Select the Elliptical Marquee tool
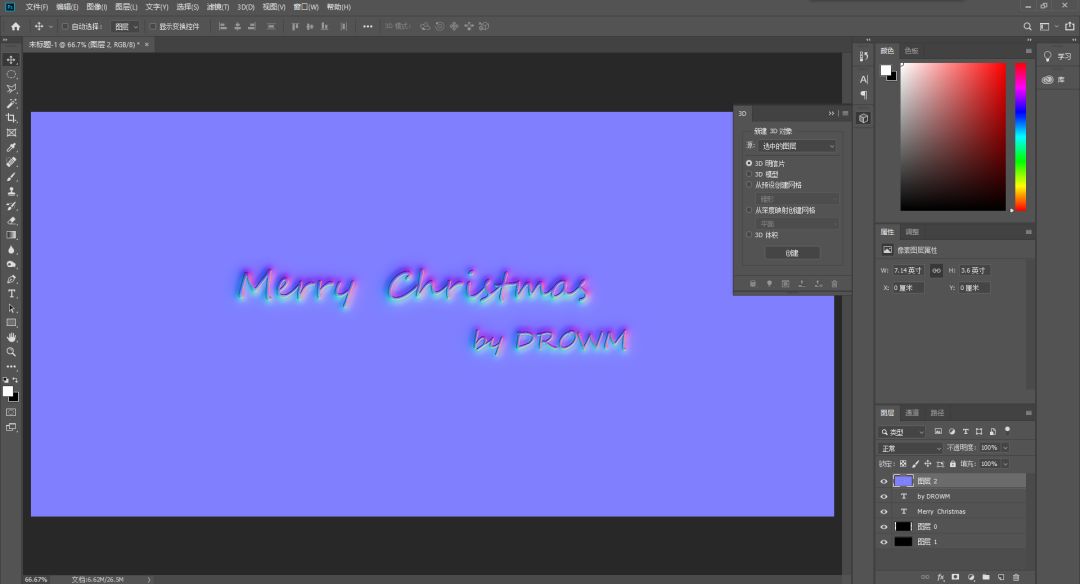The image size is (1080, 584). pos(11,74)
